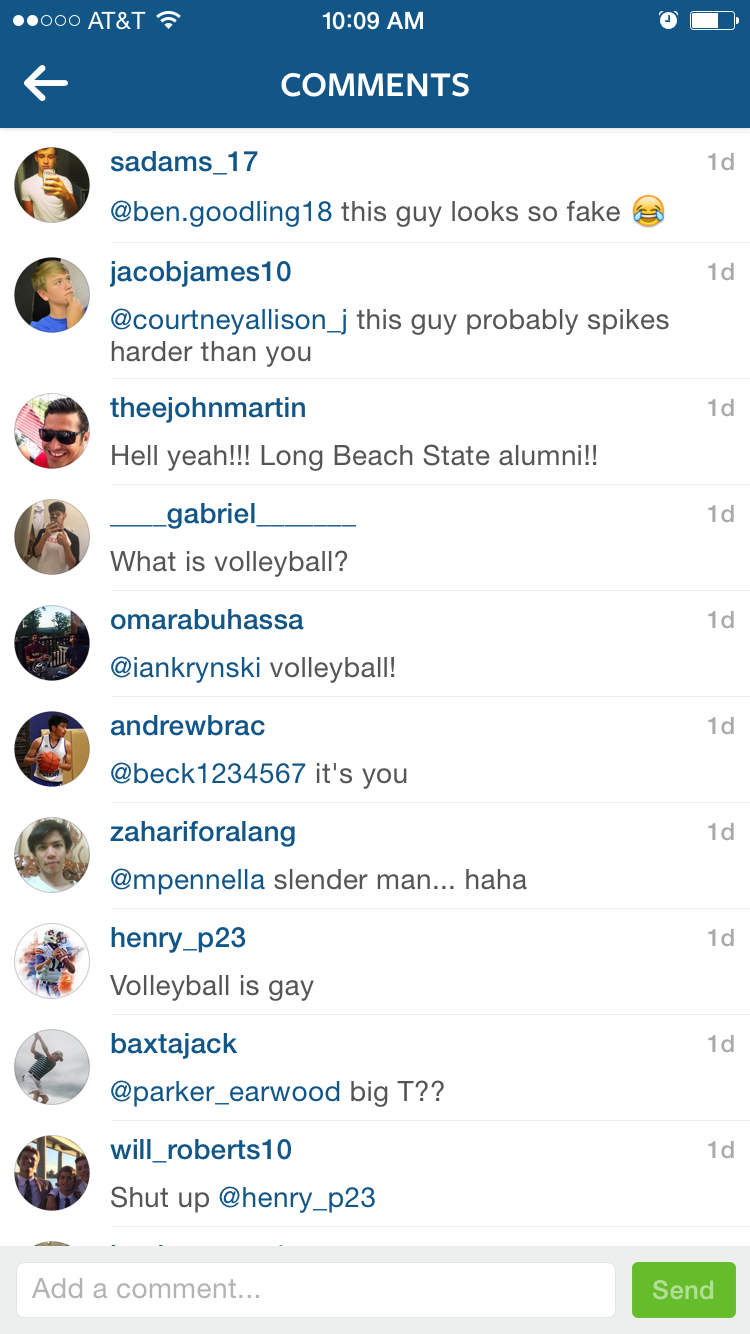750x1334 pixels.
Task: Open the @ben.goodling18 mention
Action: pos(221,212)
